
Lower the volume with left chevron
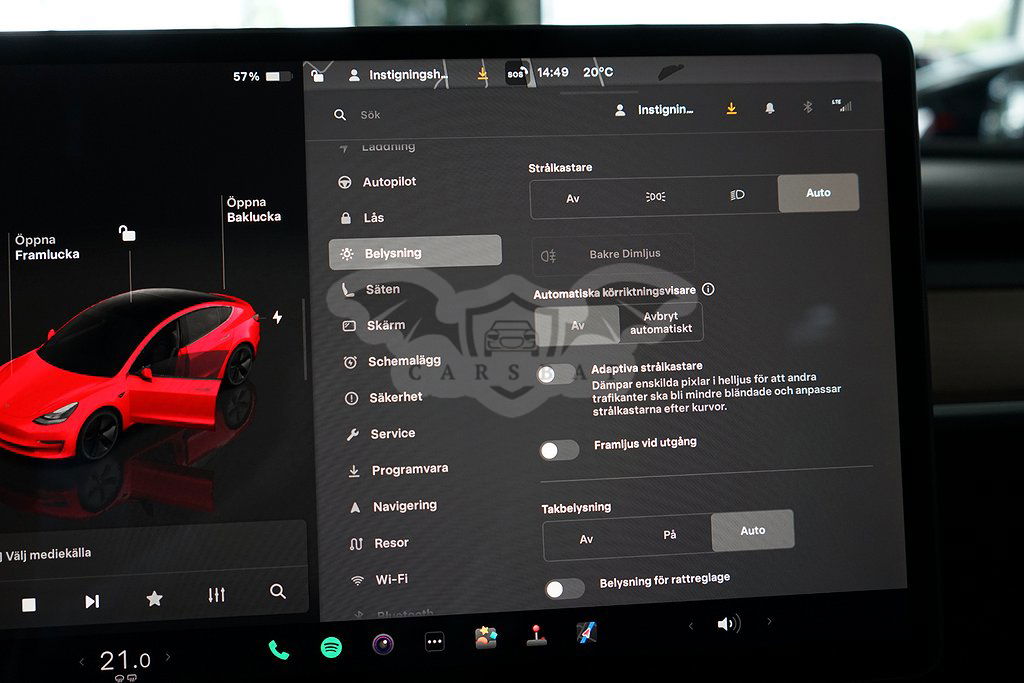click(690, 626)
